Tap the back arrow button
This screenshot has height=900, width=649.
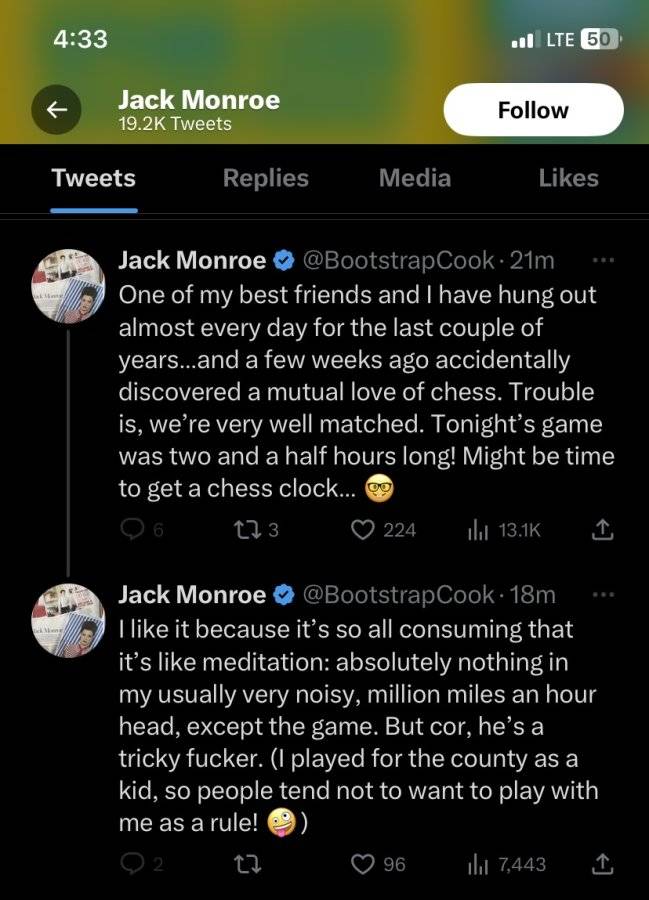pyautogui.click(x=56, y=110)
